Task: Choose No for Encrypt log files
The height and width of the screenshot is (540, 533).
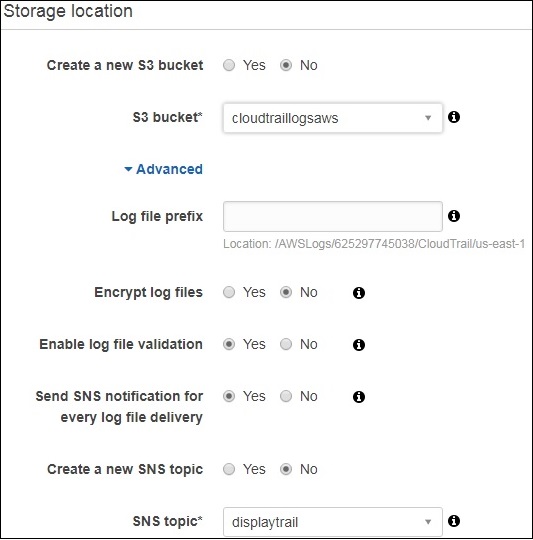Action: pos(286,292)
